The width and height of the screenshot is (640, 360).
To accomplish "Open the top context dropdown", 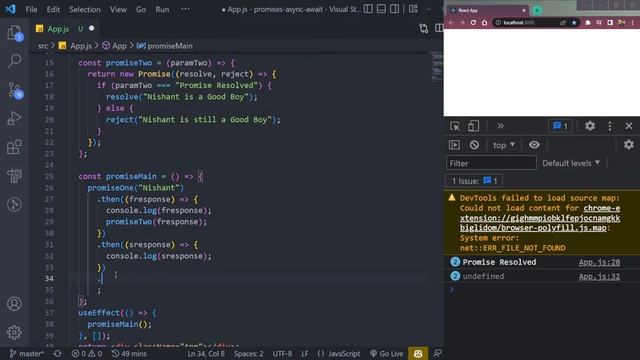I will 504,145.
